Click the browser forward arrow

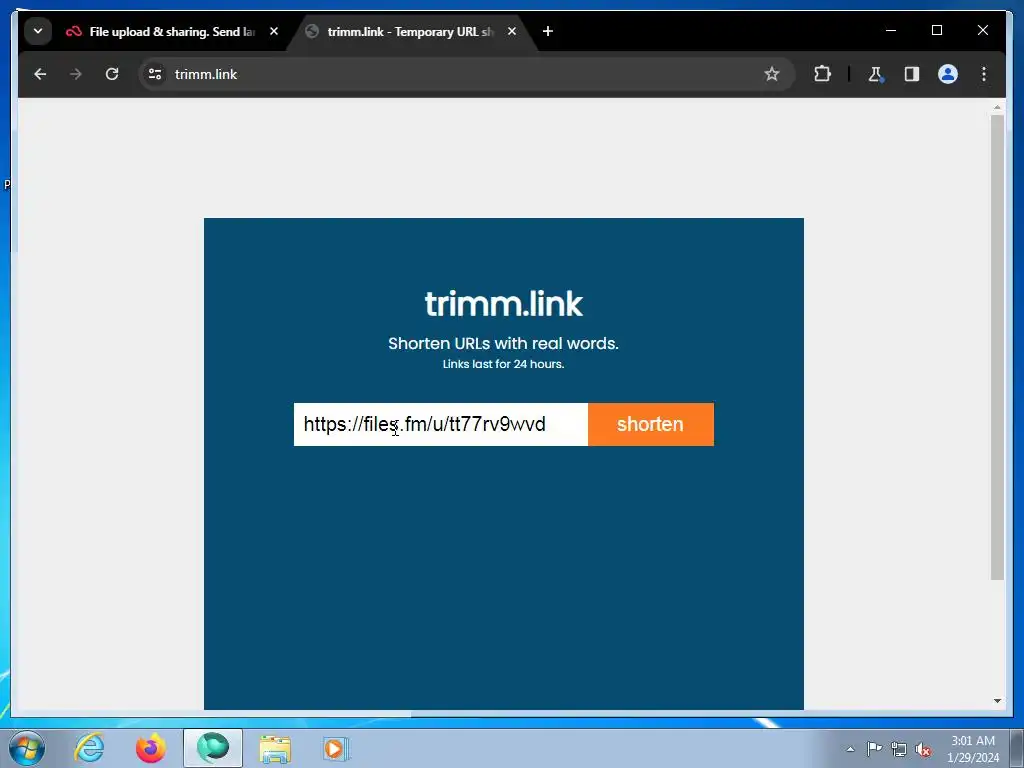(76, 74)
